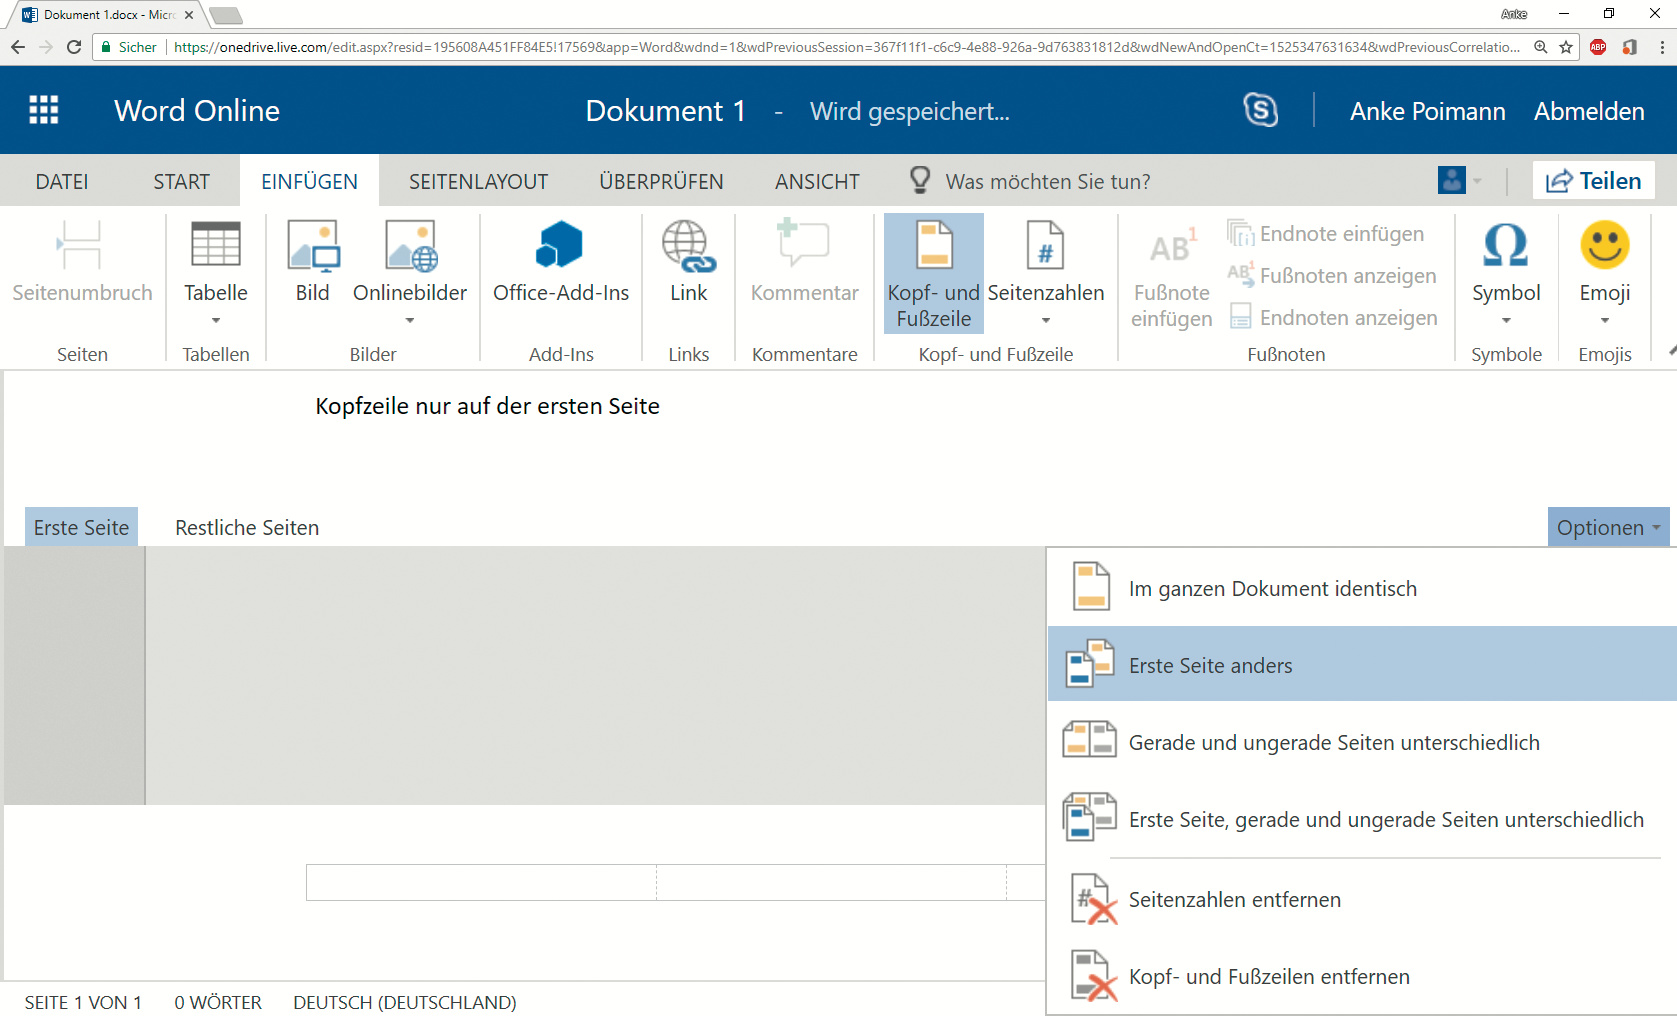Expand the Emoji dropdown arrow

point(1605,321)
